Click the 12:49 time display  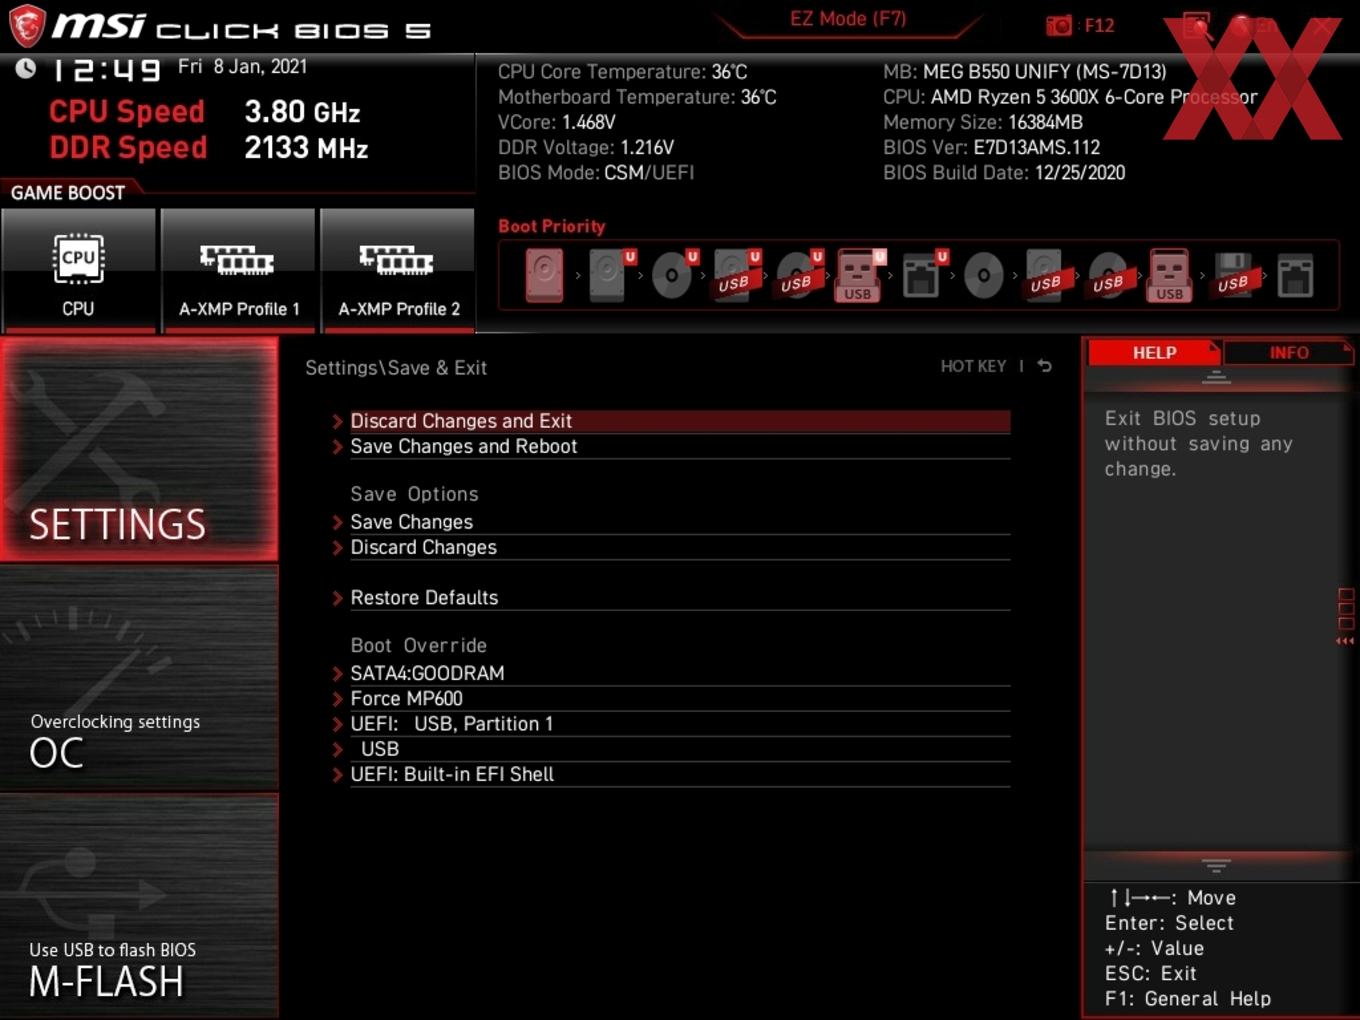(x=106, y=70)
